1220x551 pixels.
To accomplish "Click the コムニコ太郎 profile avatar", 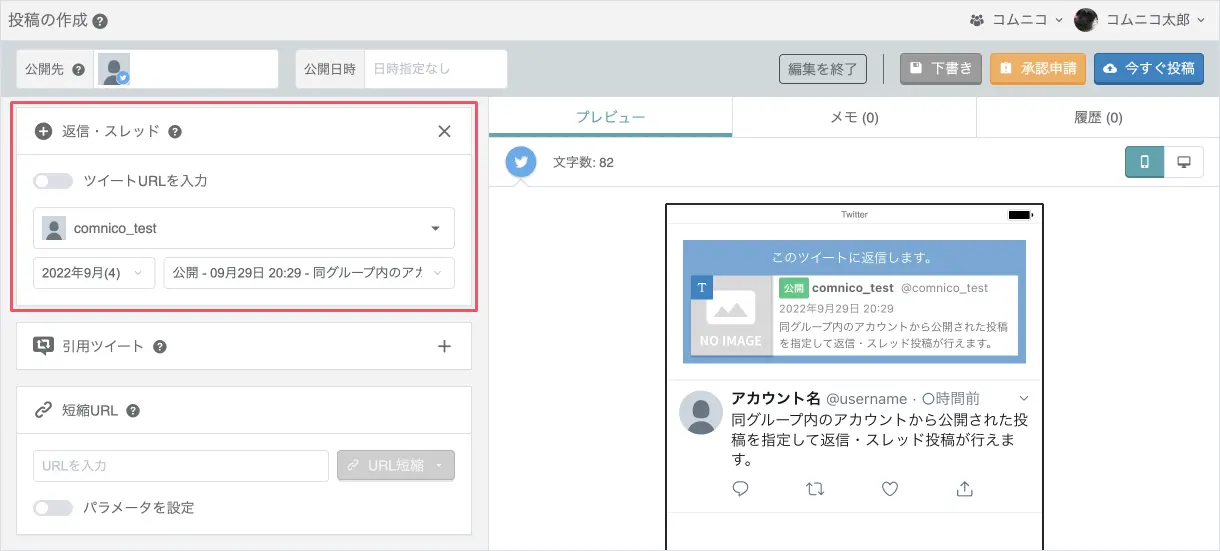I will coord(1086,20).
